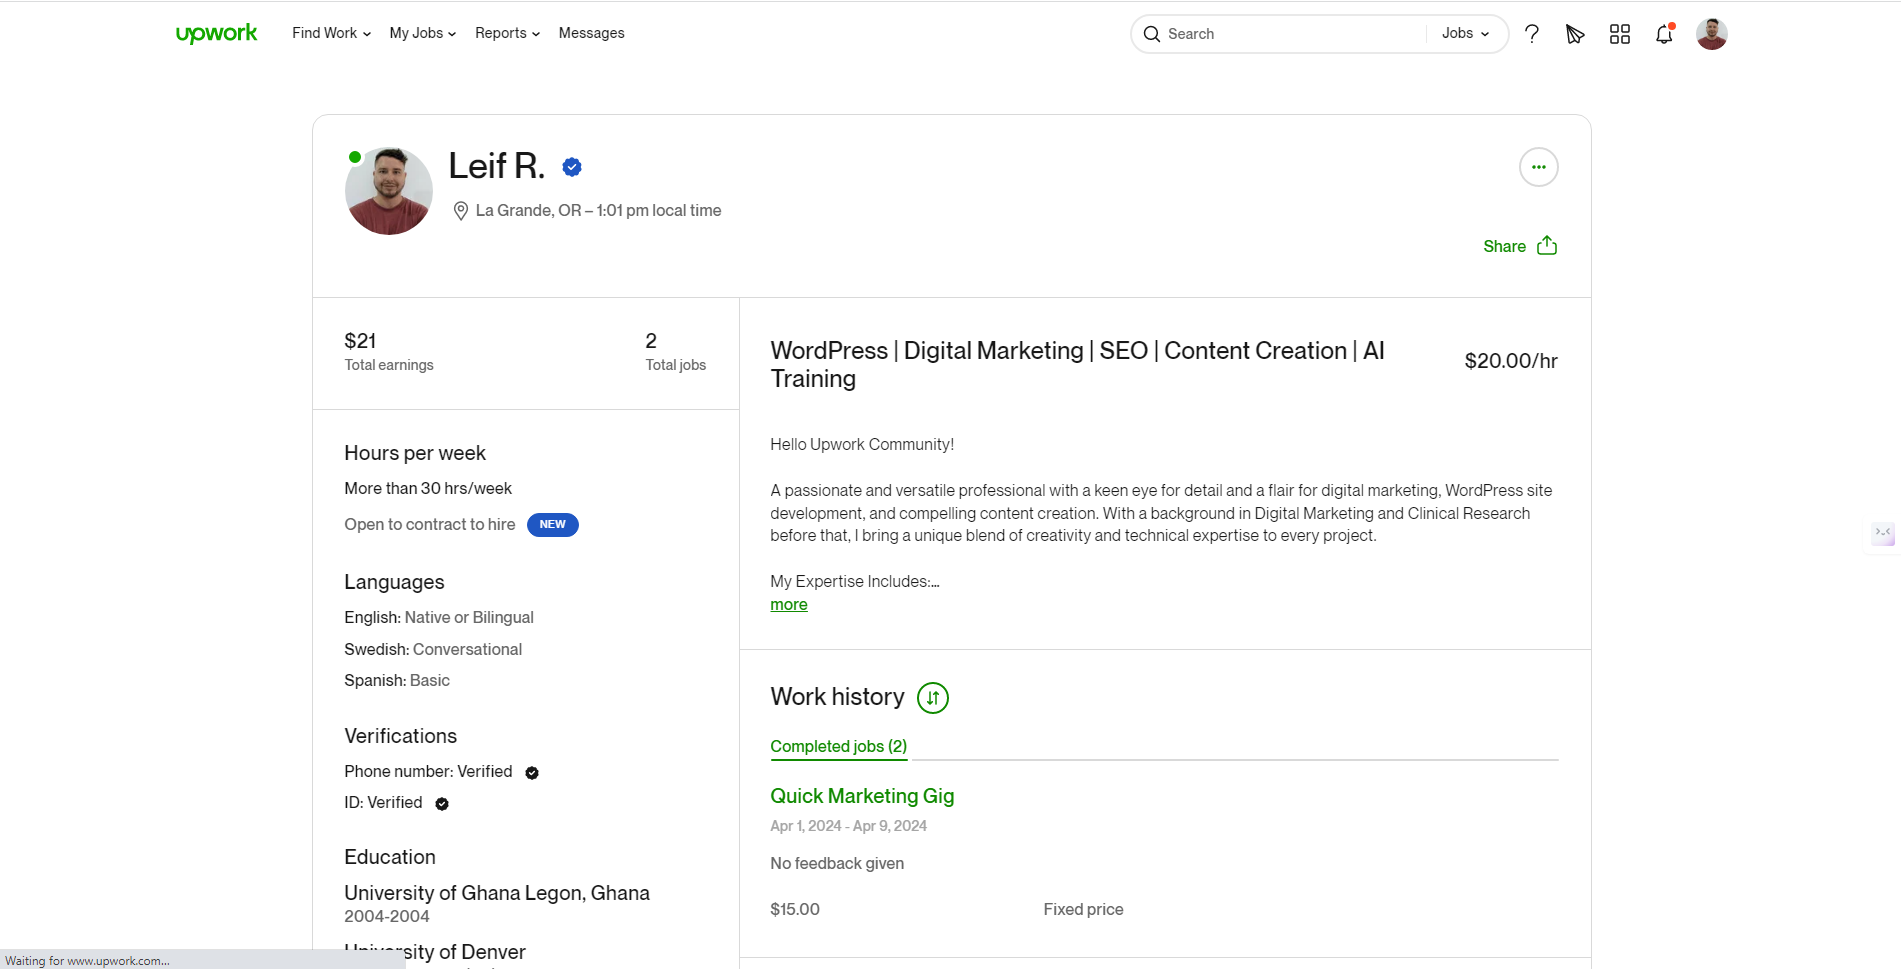Click the $20.00/hr rate
This screenshot has height=969, width=1901.
click(1511, 361)
